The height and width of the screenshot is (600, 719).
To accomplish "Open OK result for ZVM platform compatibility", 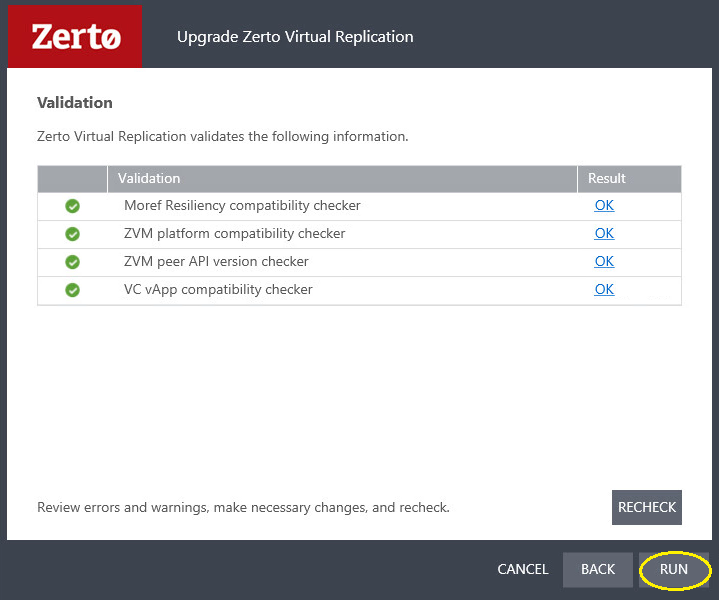I will (604, 234).
